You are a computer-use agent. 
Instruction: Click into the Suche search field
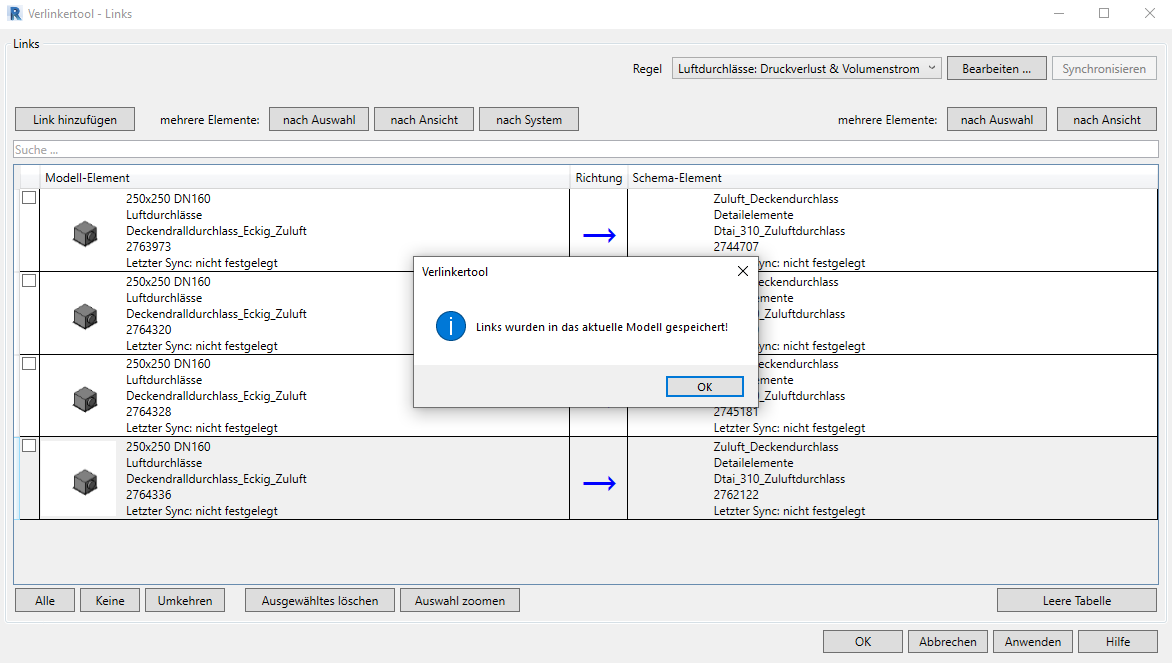point(585,149)
